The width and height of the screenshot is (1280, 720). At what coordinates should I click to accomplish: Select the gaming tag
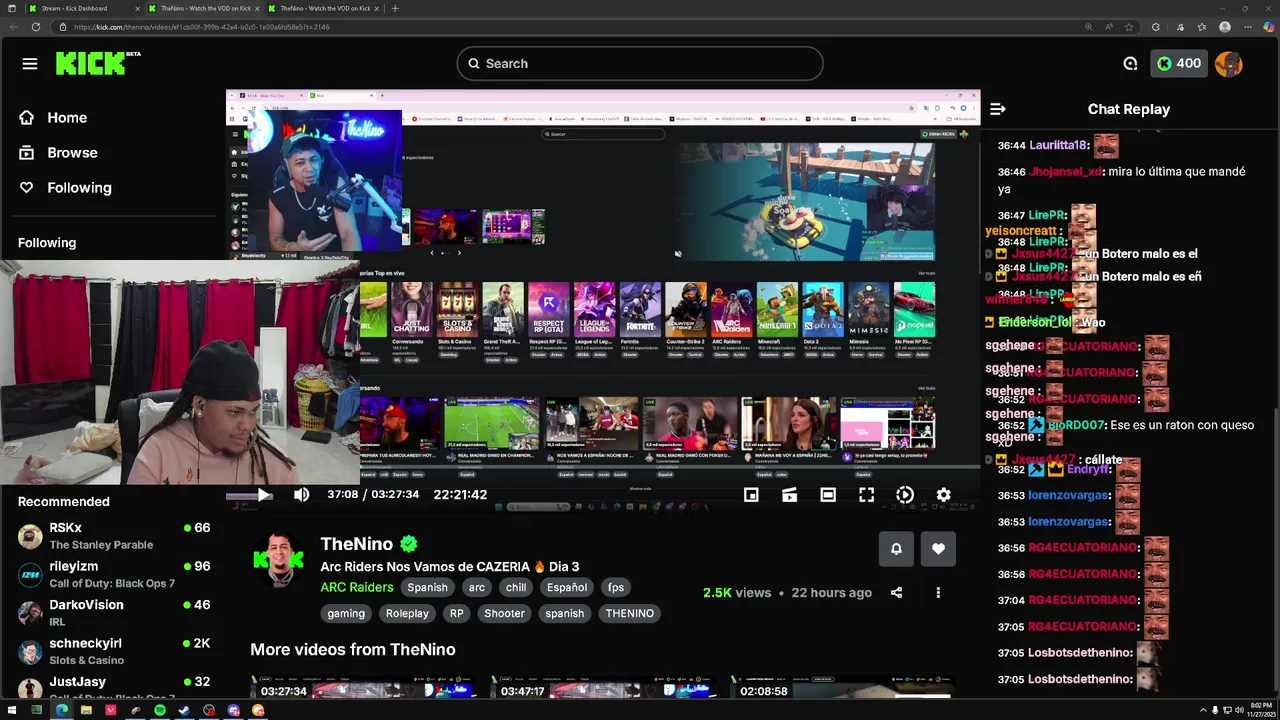tap(346, 614)
